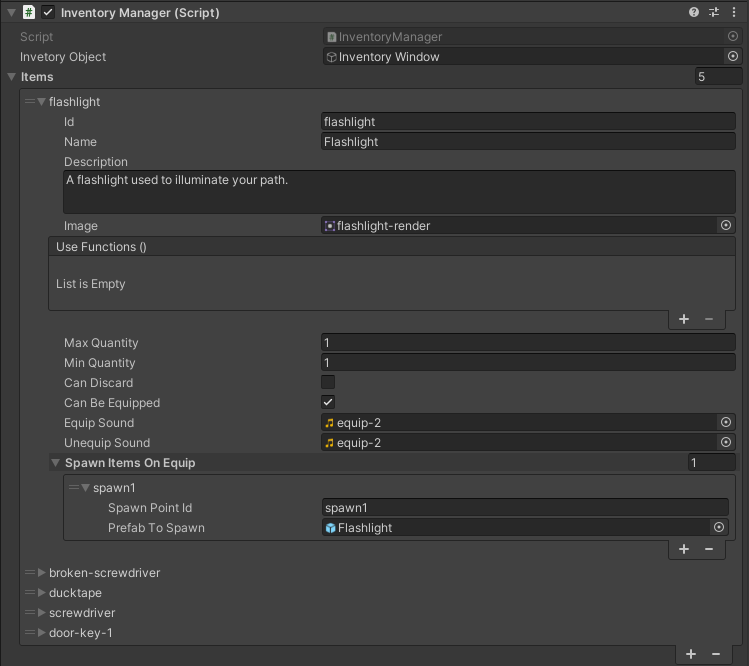Viewport: 749px width, 666px height.
Task: Open object picker for Equip Sound
Action: [726, 423]
